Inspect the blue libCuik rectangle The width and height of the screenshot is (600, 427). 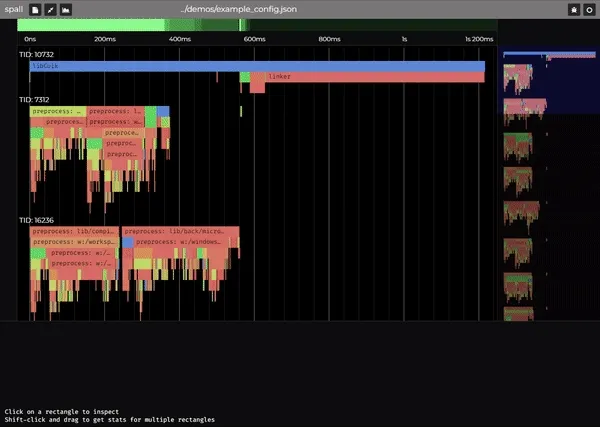click(257, 66)
